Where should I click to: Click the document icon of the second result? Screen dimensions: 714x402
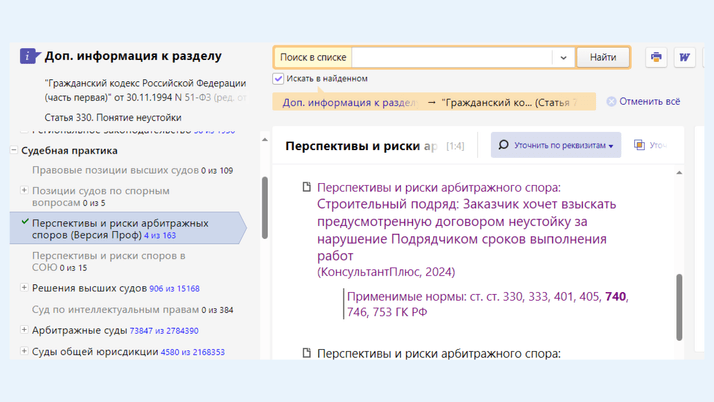coord(307,353)
